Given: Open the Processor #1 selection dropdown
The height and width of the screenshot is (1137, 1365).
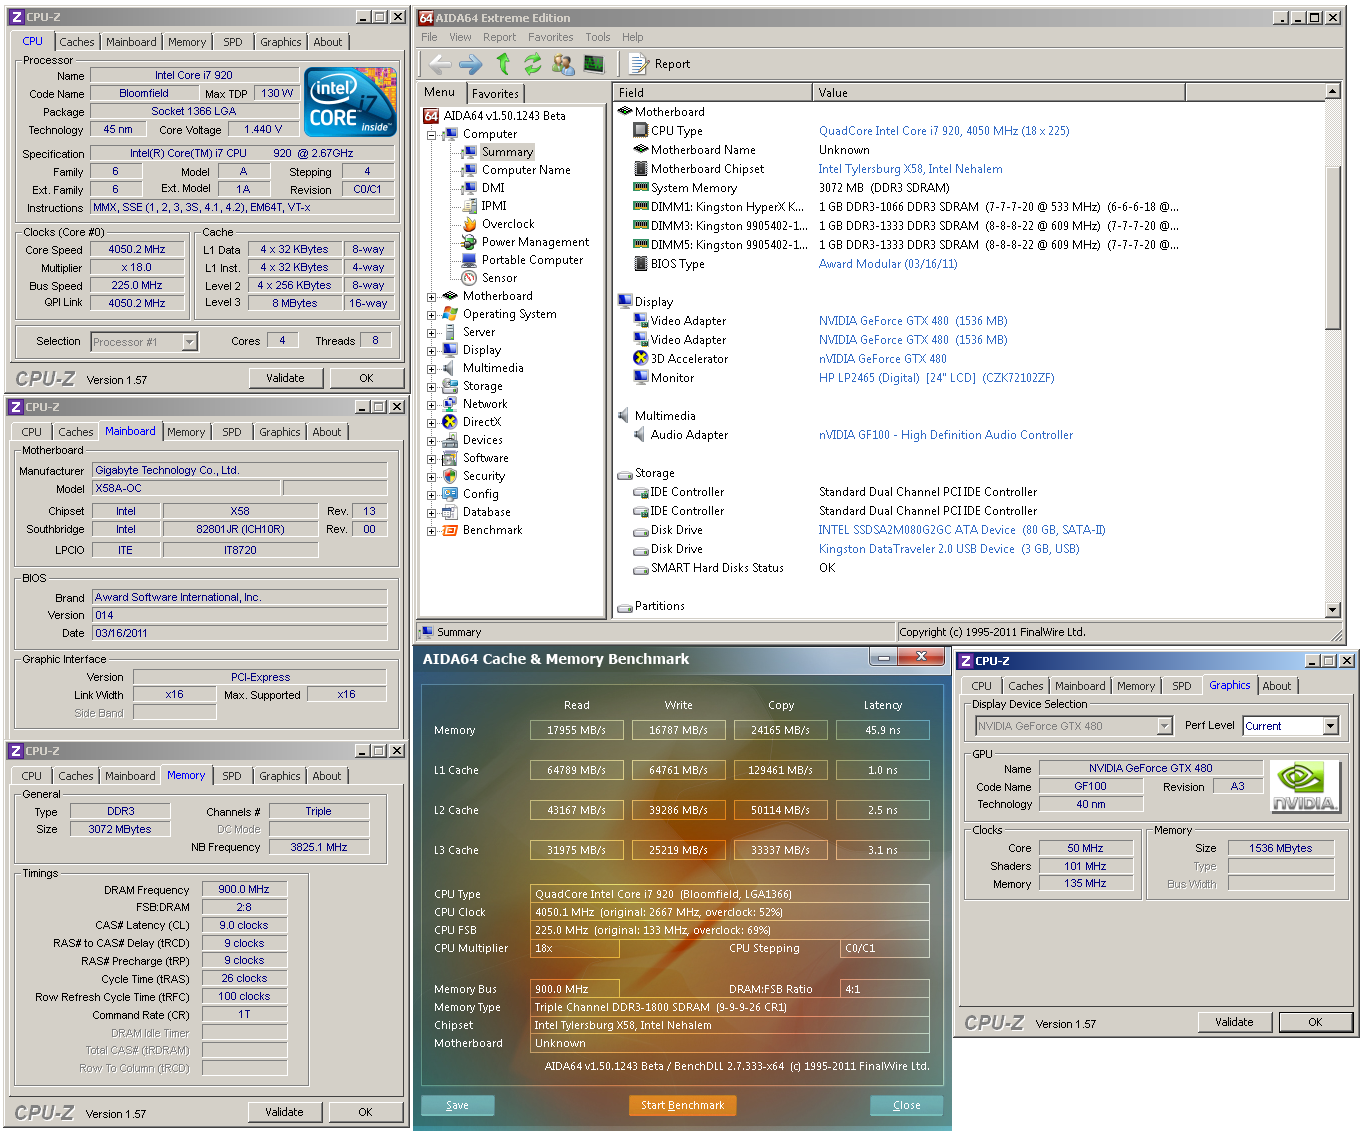Looking at the screenshot, I should pyautogui.click(x=189, y=342).
